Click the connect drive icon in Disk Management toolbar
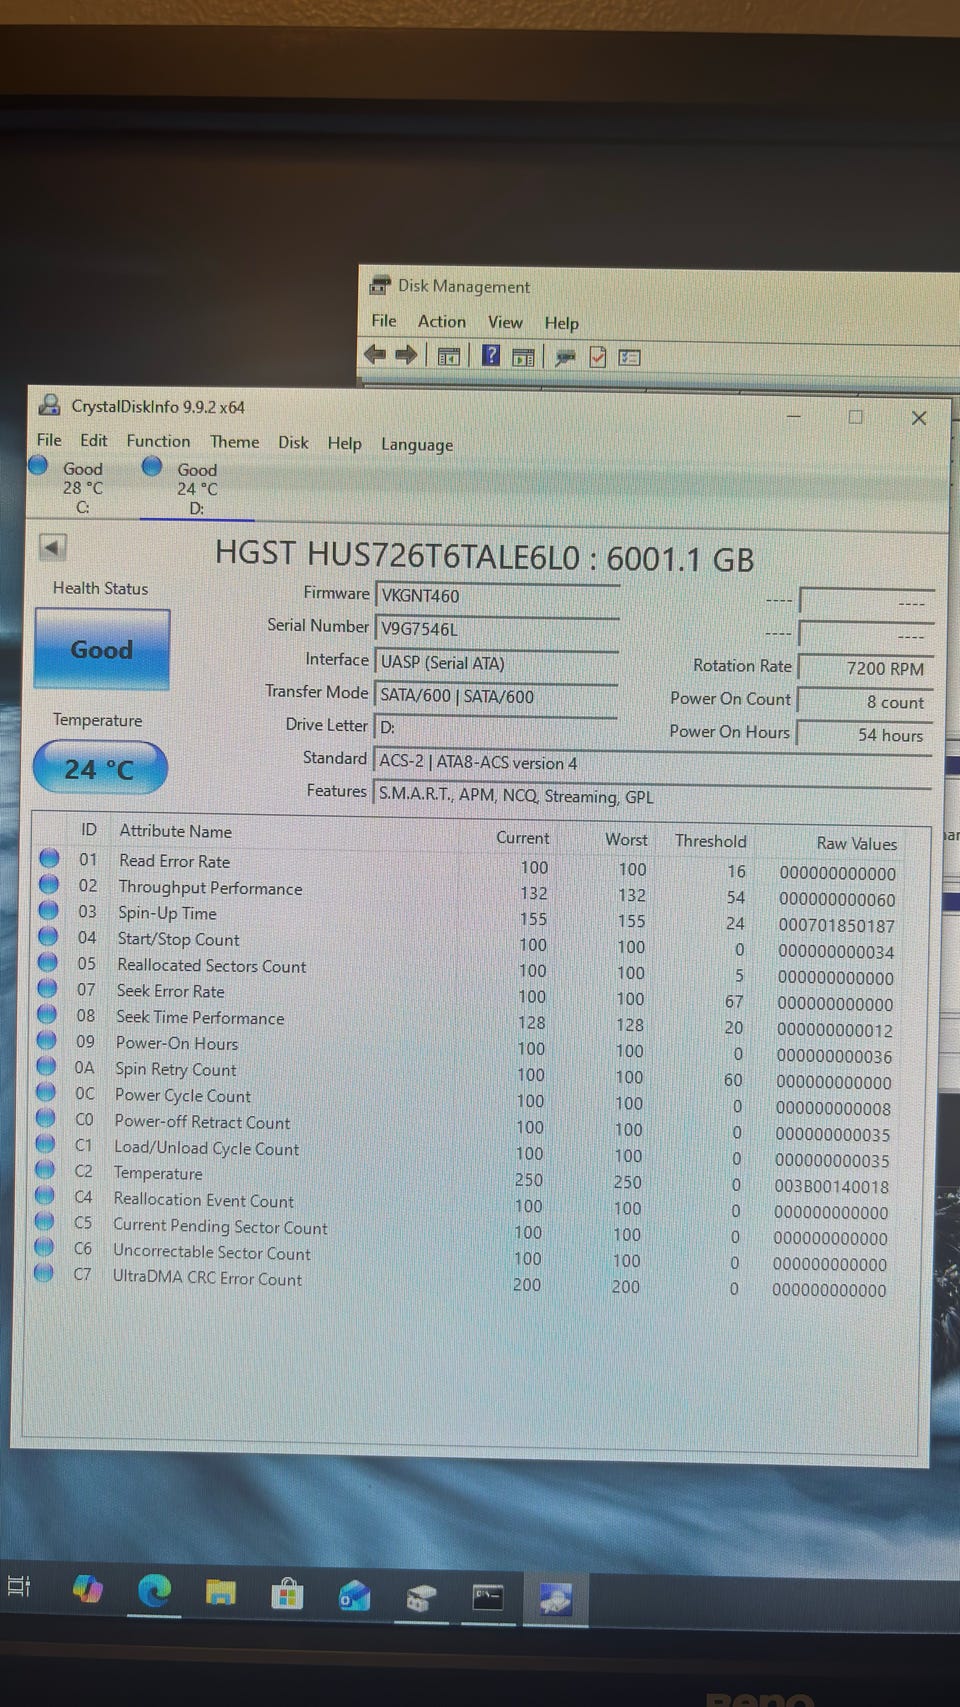Screen dimensions: 960x1707 (x=565, y=357)
